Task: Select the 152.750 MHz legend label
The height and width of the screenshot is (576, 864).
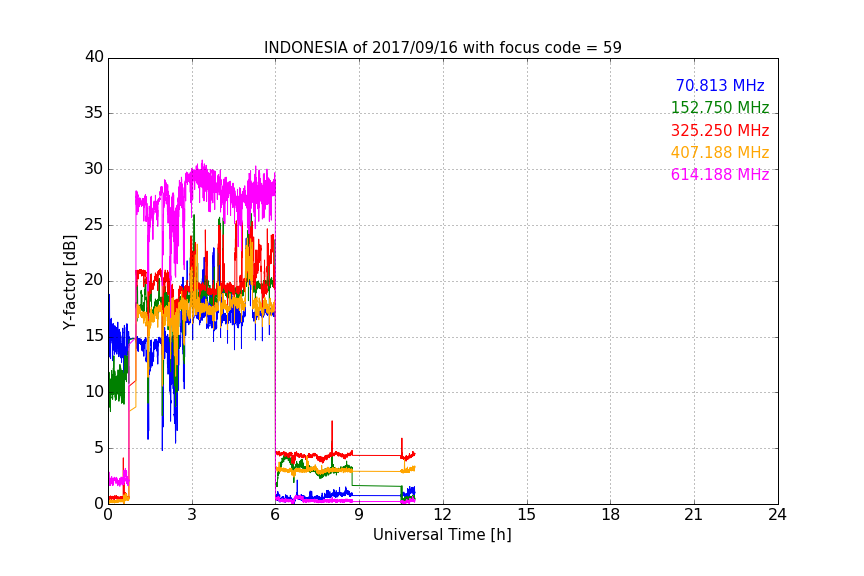Action: 720,107
